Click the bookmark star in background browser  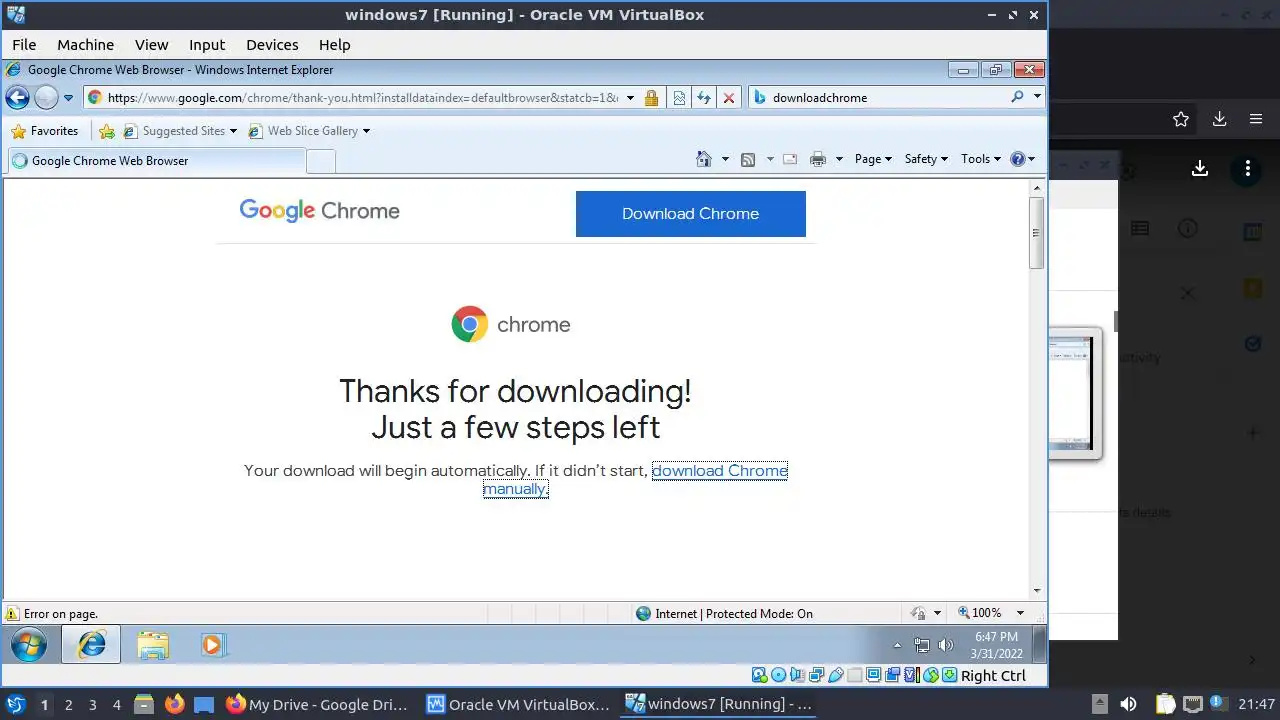pos(1181,119)
